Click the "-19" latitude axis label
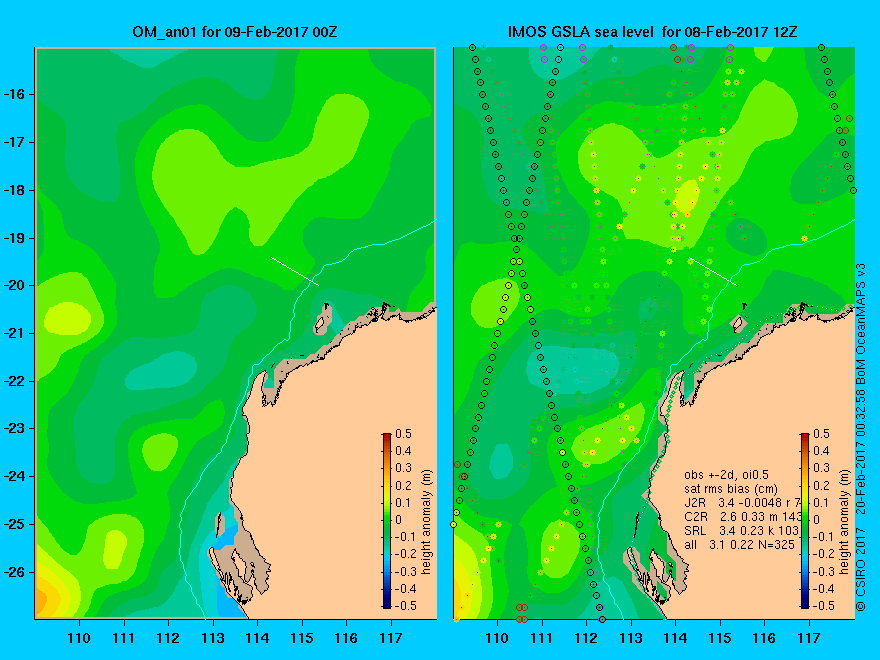The width and height of the screenshot is (880, 660). click(x=12, y=238)
